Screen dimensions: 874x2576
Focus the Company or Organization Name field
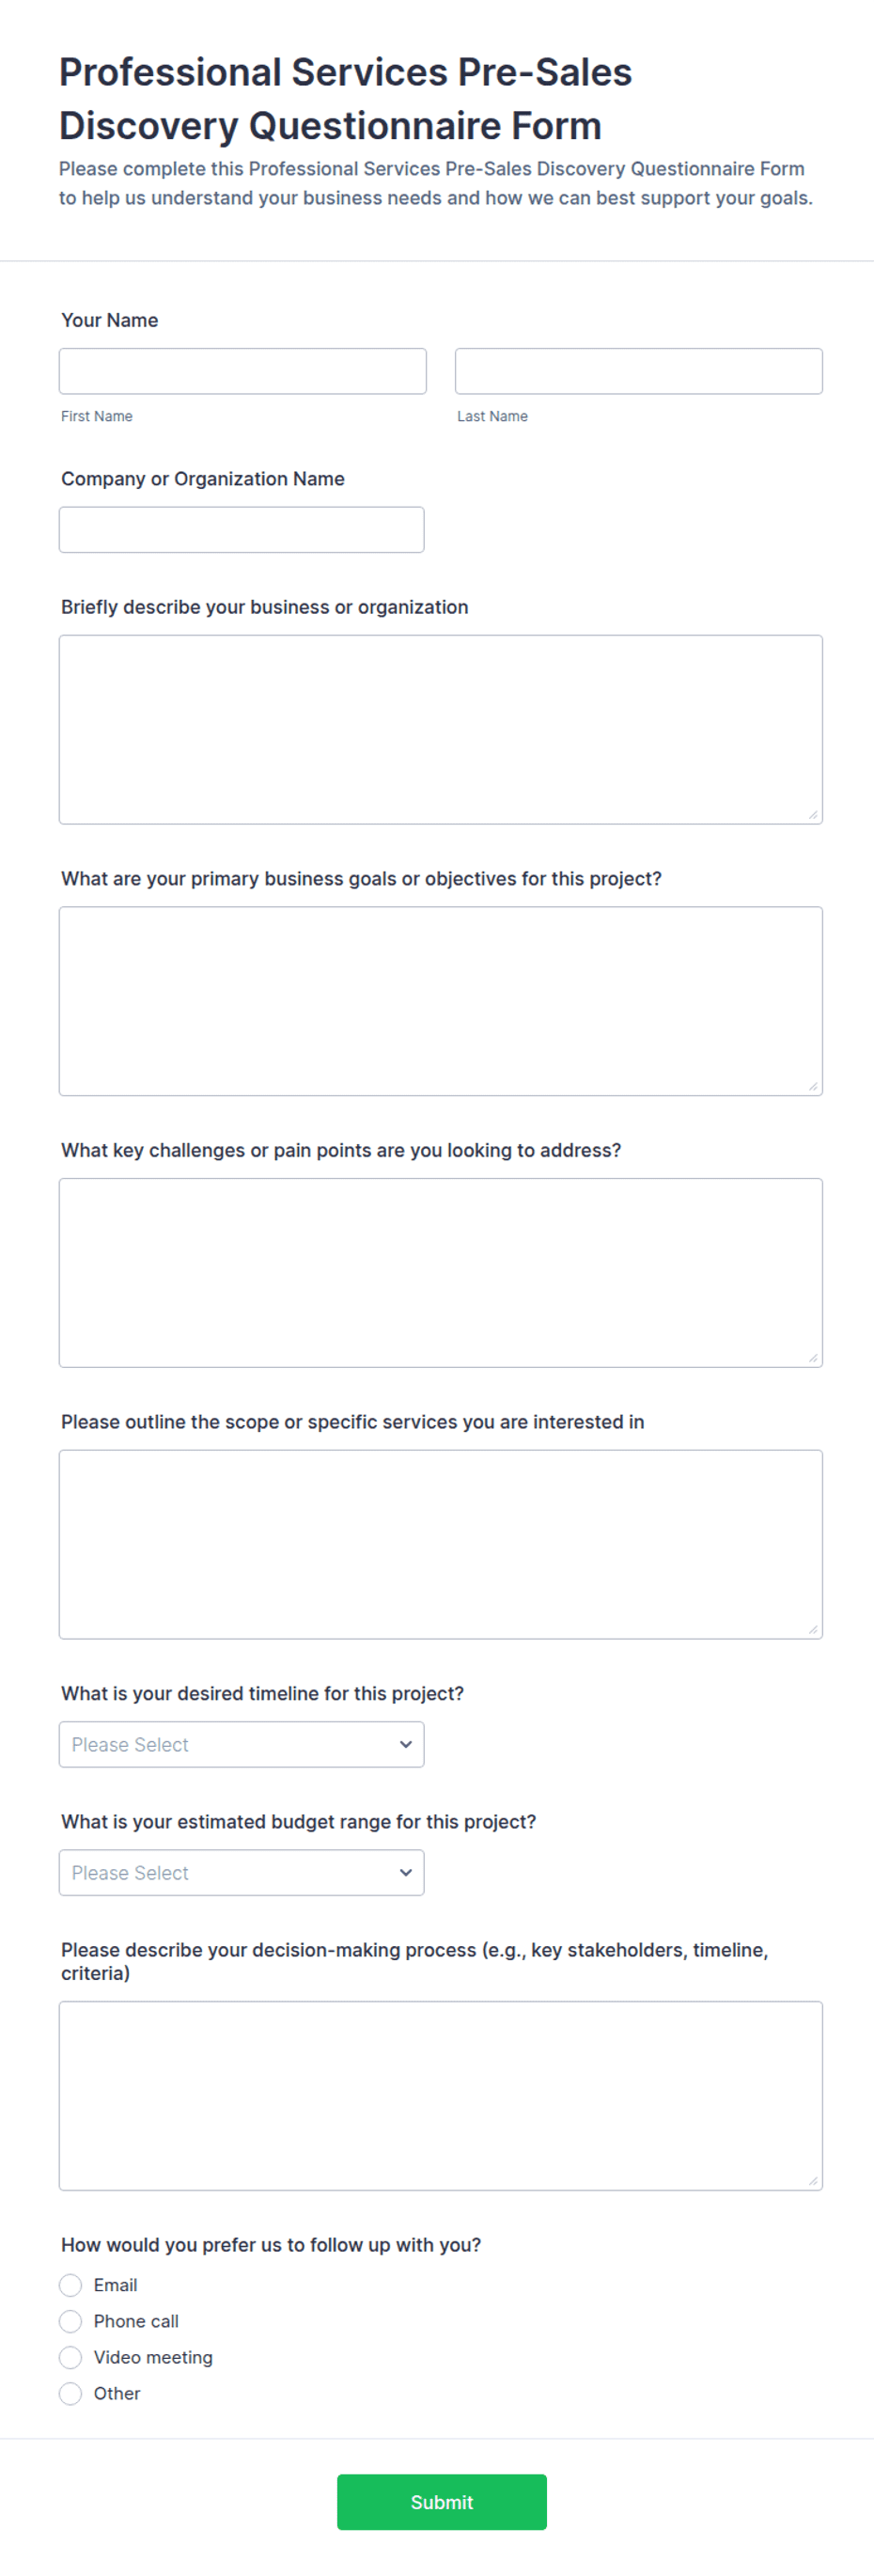click(x=241, y=529)
